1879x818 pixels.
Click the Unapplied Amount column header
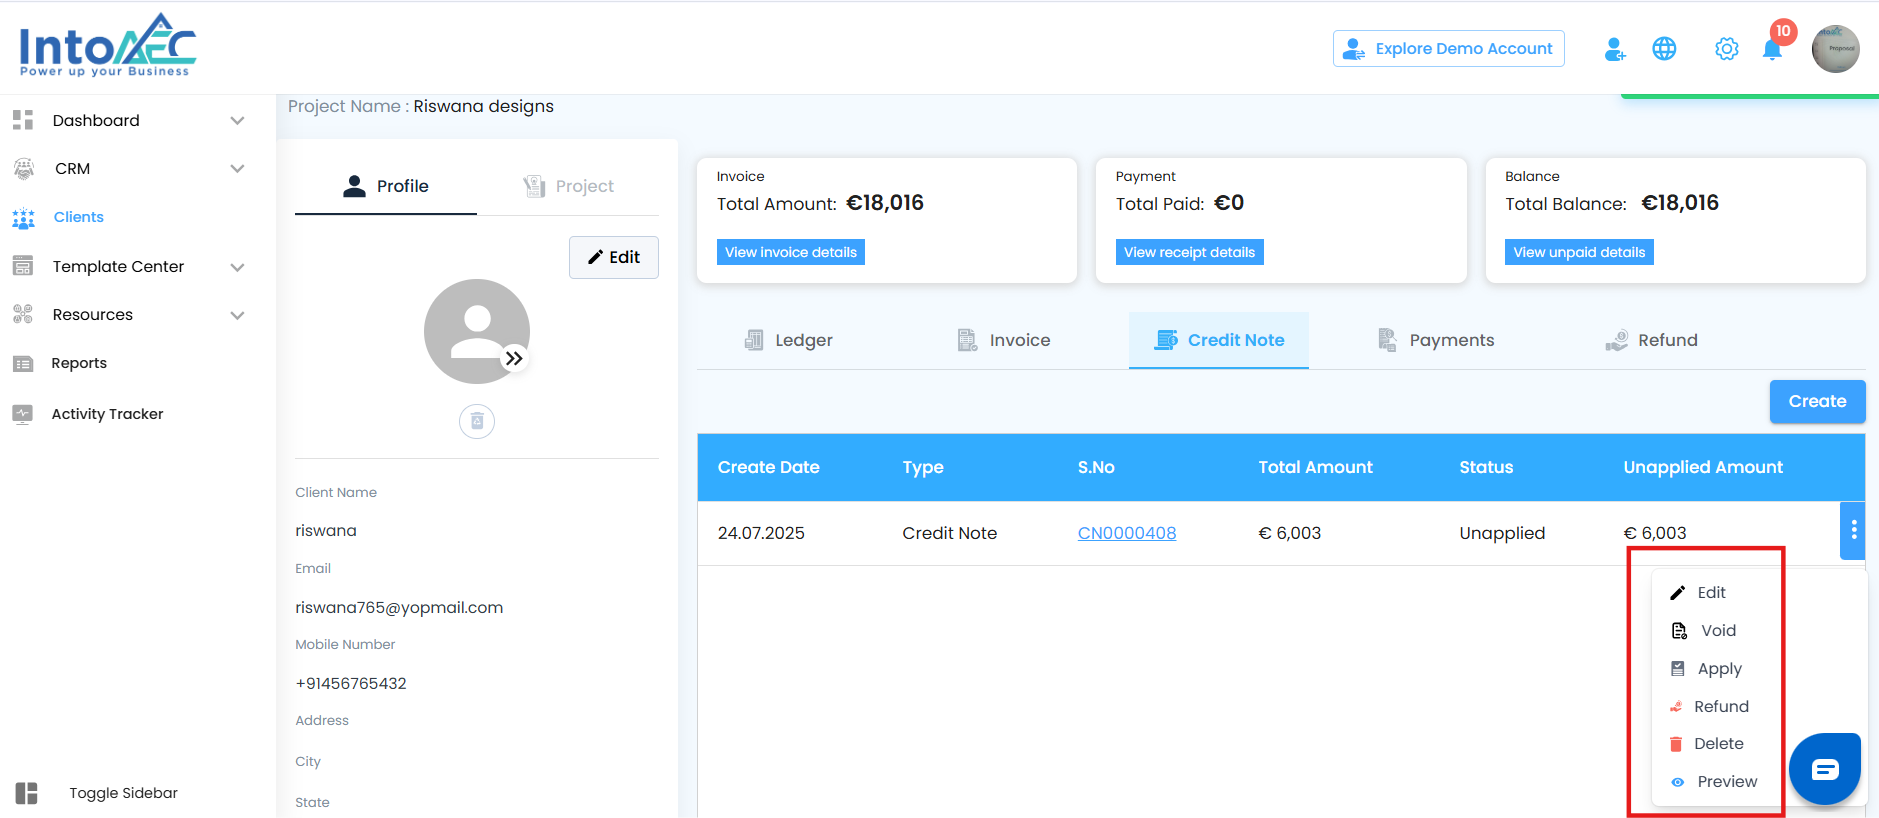pos(1704,468)
